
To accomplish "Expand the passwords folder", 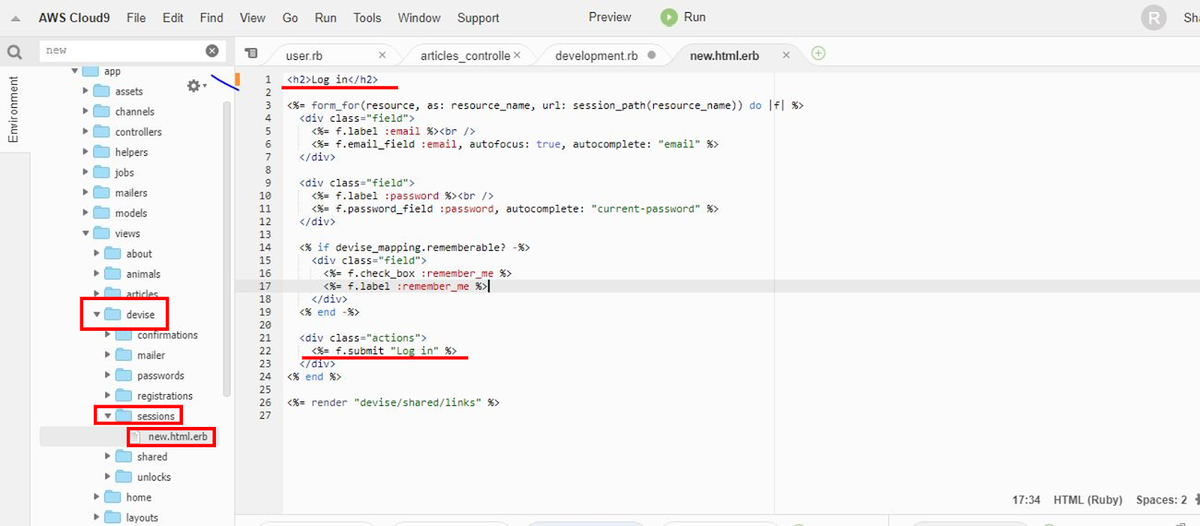I will (108, 376).
